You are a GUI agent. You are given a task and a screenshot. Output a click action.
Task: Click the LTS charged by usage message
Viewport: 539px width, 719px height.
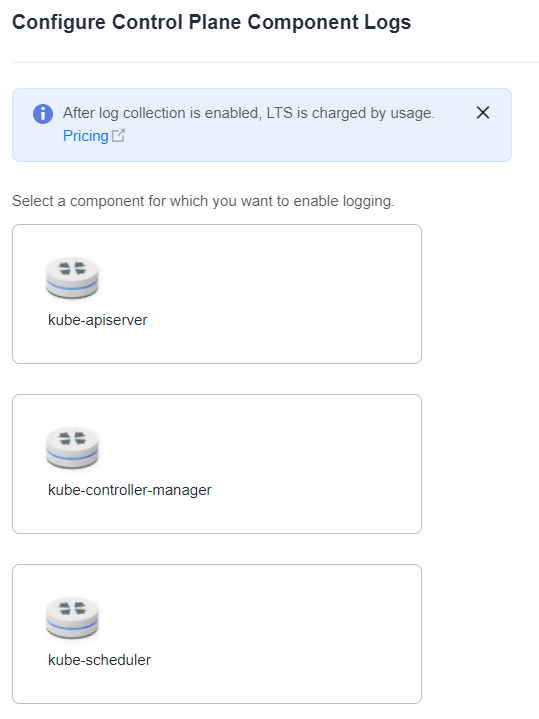[249, 113]
